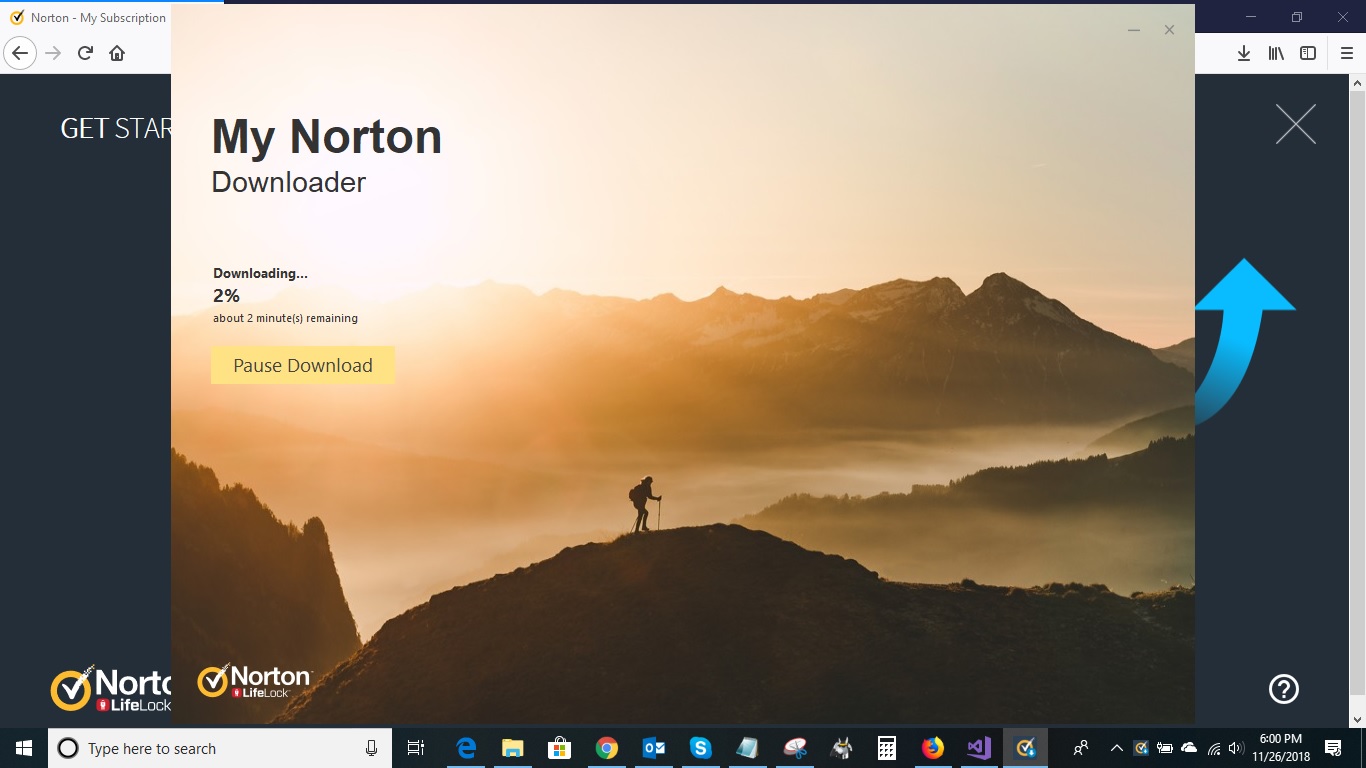Open Microsoft Store from taskbar
This screenshot has width=1366, height=768.
[x=559, y=748]
